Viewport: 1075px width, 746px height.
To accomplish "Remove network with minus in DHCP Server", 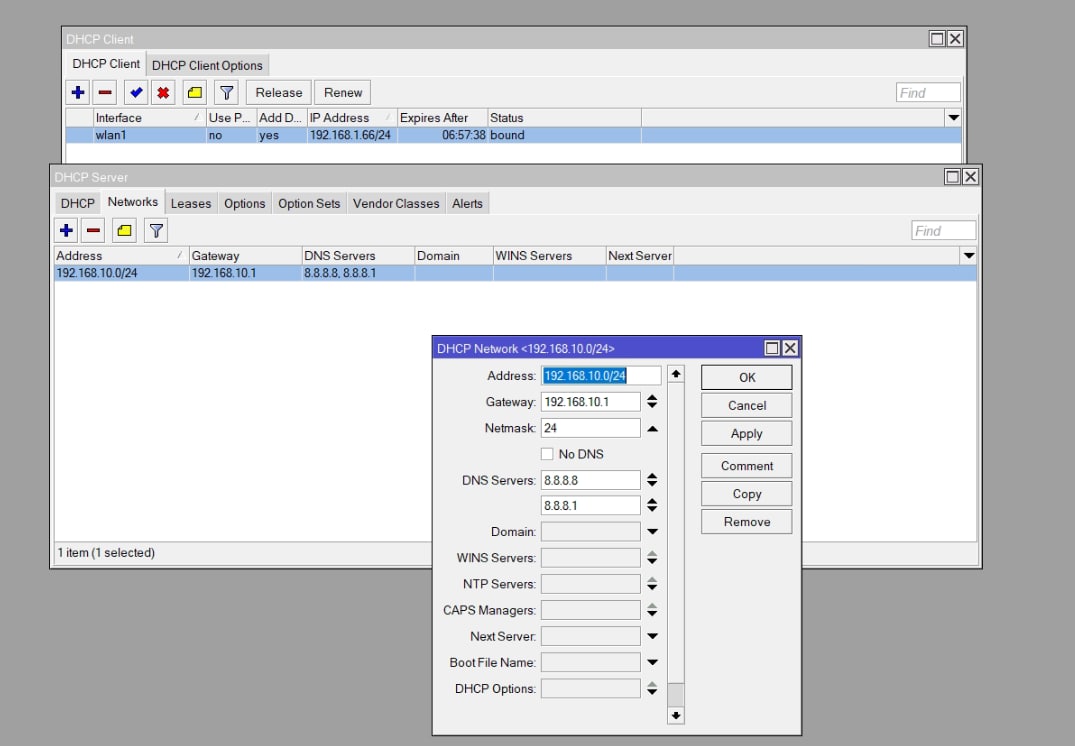I will pyautogui.click(x=93, y=230).
